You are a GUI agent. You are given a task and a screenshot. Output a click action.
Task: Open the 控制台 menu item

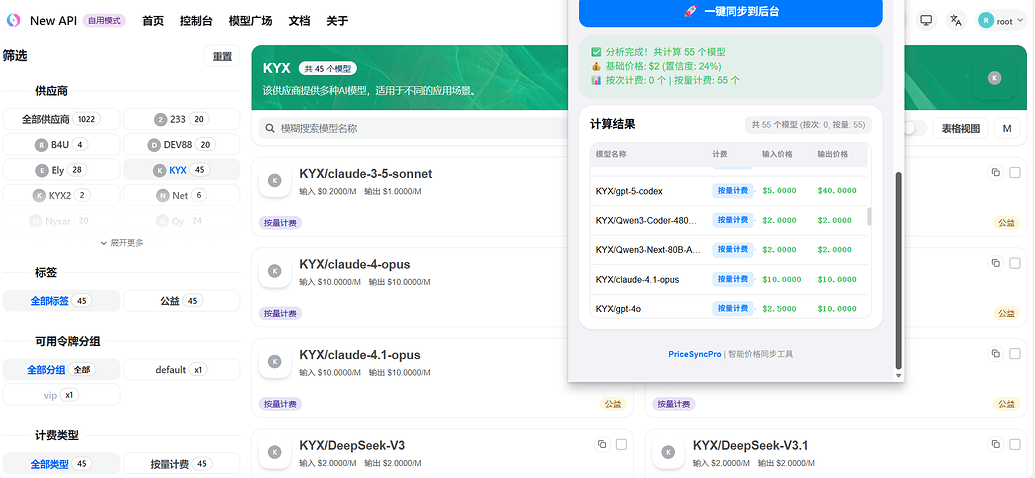(x=196, y=21)
